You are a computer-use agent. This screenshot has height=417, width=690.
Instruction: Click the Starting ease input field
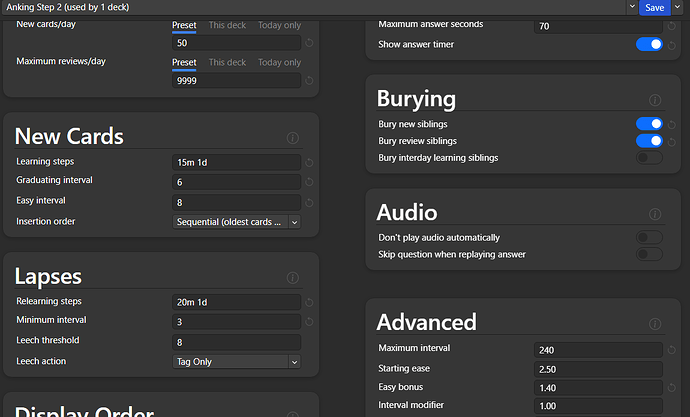(599, 370)
